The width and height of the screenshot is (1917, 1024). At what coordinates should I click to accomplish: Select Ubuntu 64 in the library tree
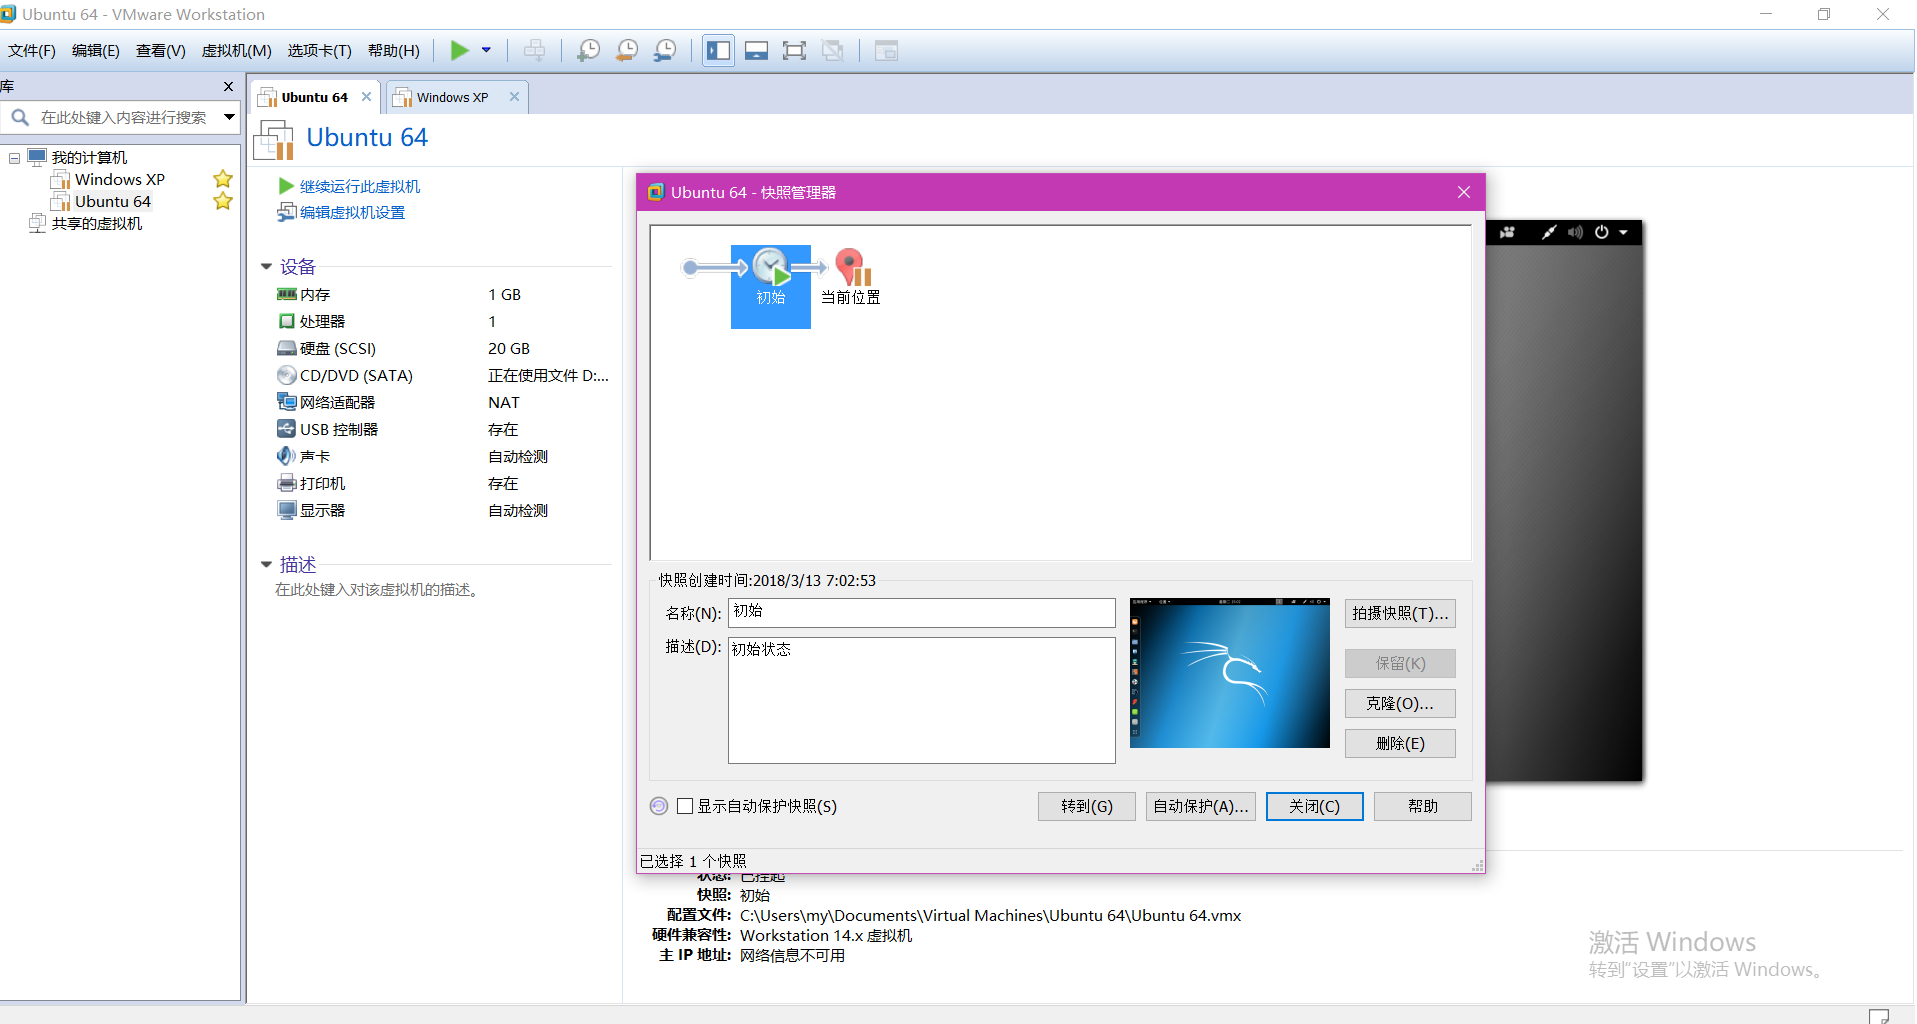(113, 202)
